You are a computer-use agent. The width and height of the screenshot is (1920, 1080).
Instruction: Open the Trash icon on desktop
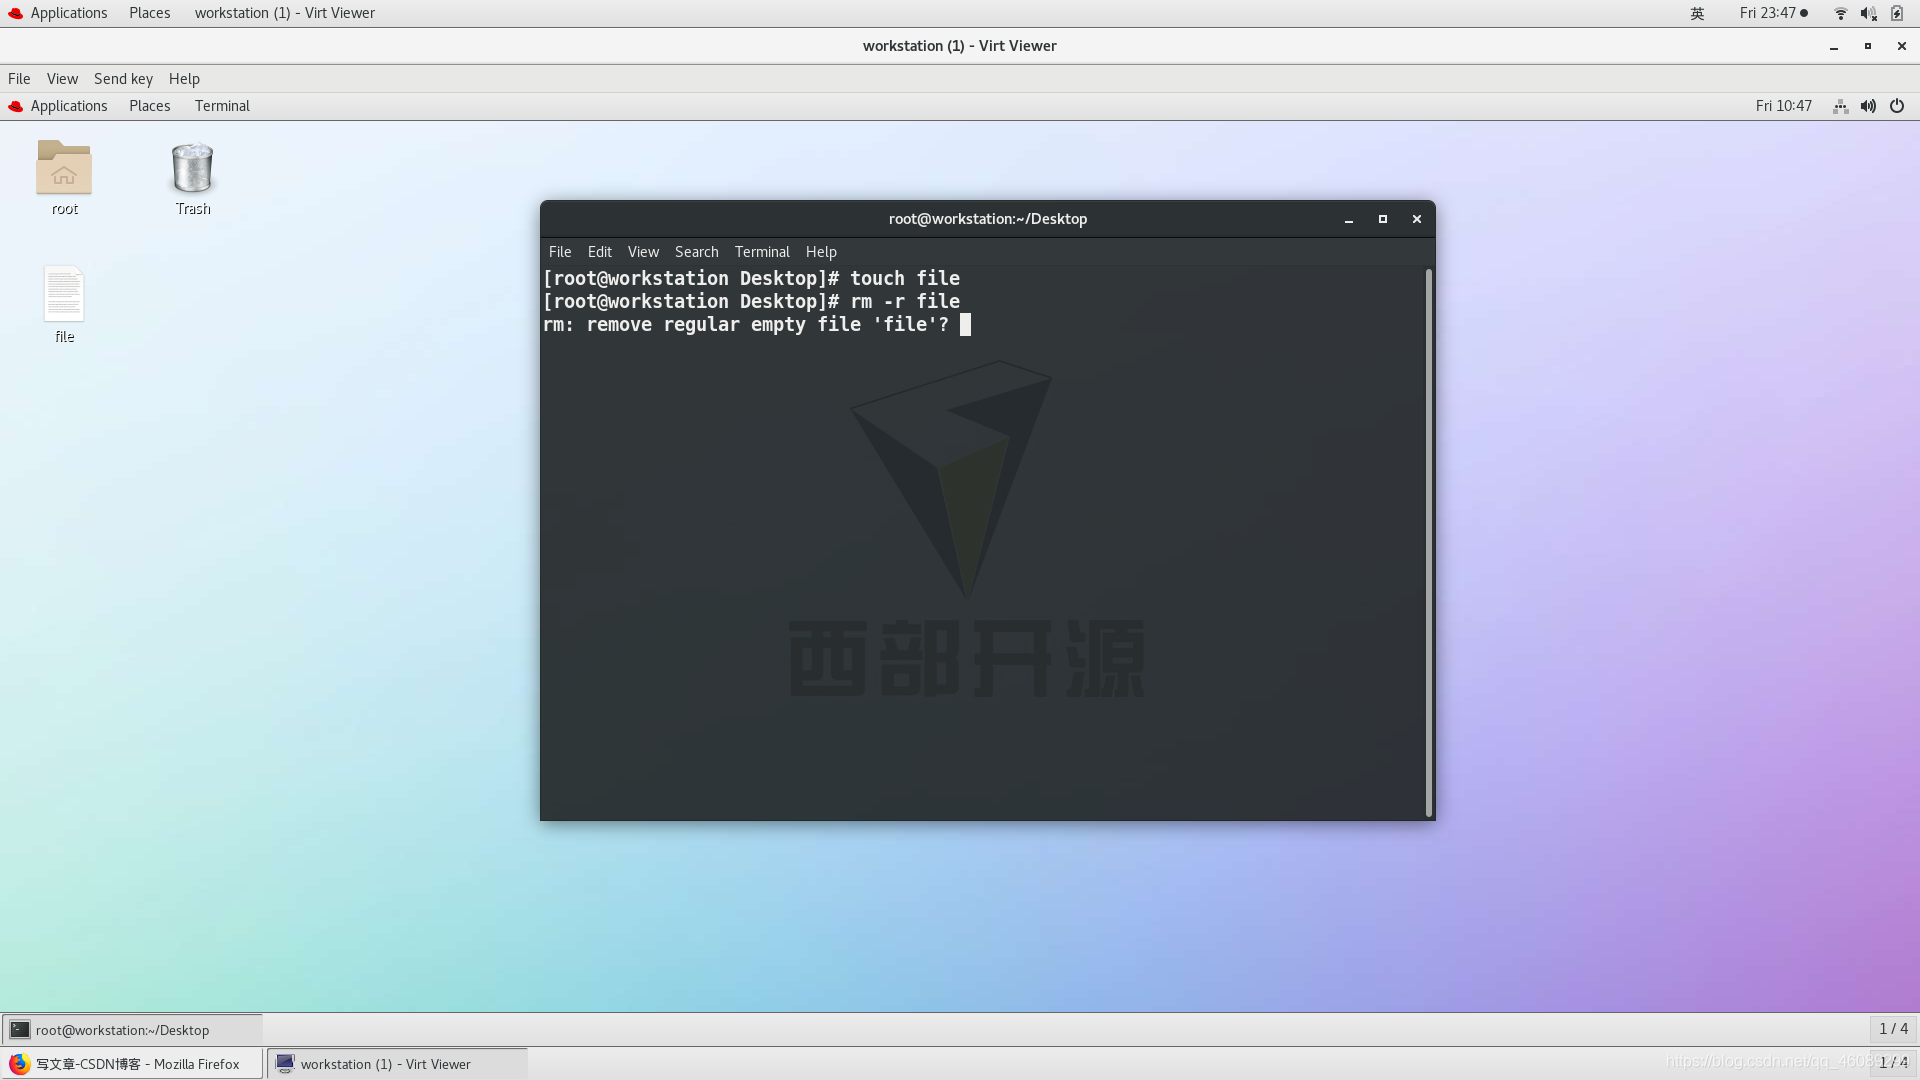pos(192,167)
